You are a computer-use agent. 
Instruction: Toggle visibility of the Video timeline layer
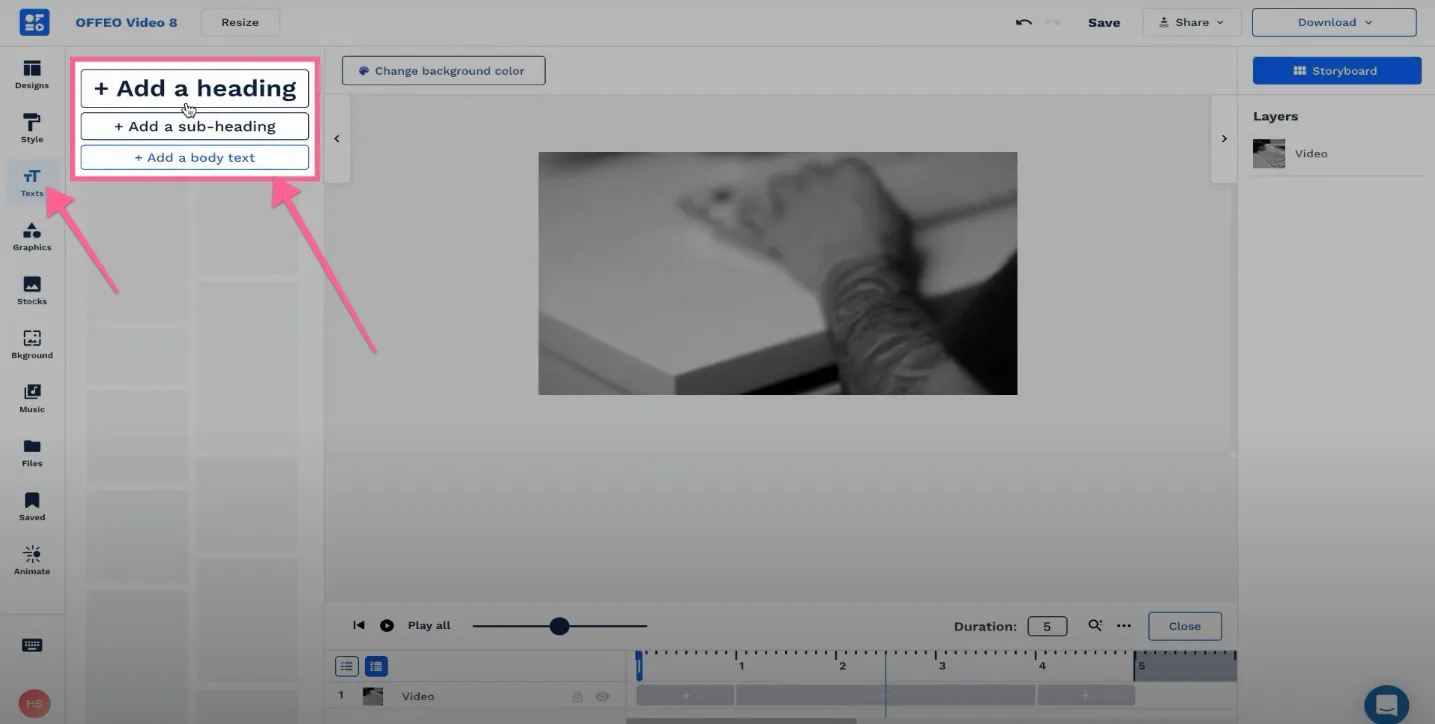pyautogui.click(x=603, y=696)
